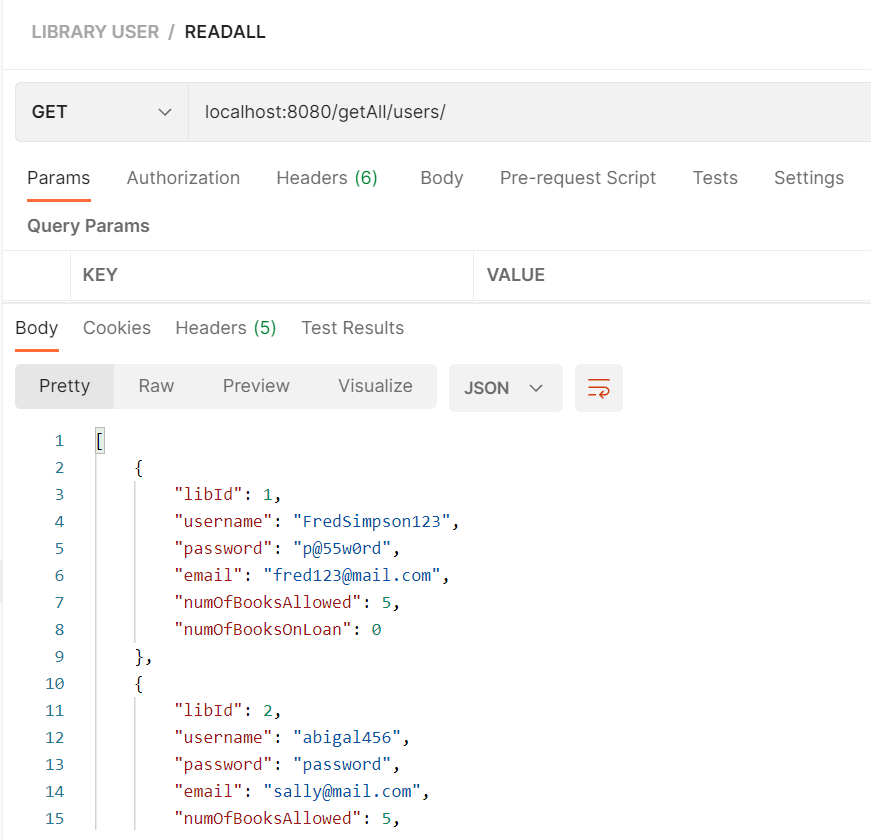Screen dimensions: 871x840
Task: Click the "numOfBooksAllowed" key on line 15
Action: (x=268, y=819)
